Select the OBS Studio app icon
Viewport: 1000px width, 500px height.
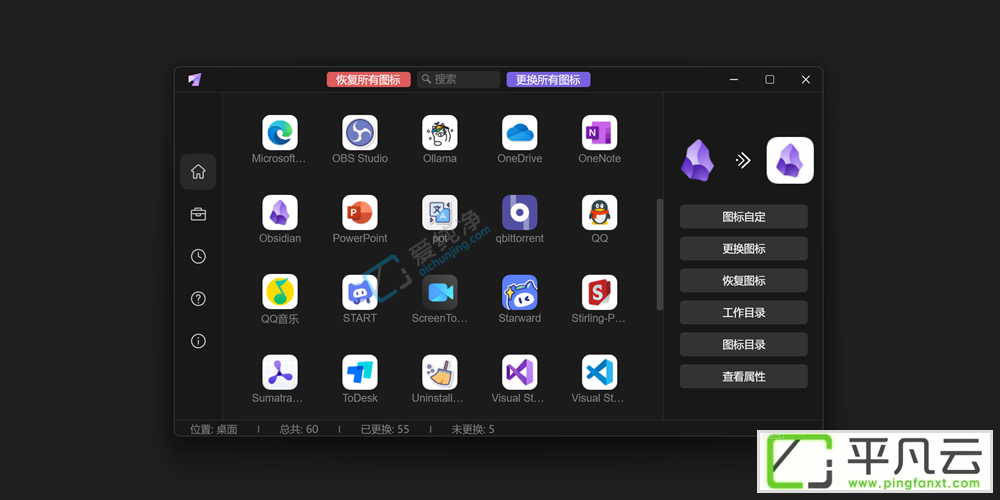[360, 133]
